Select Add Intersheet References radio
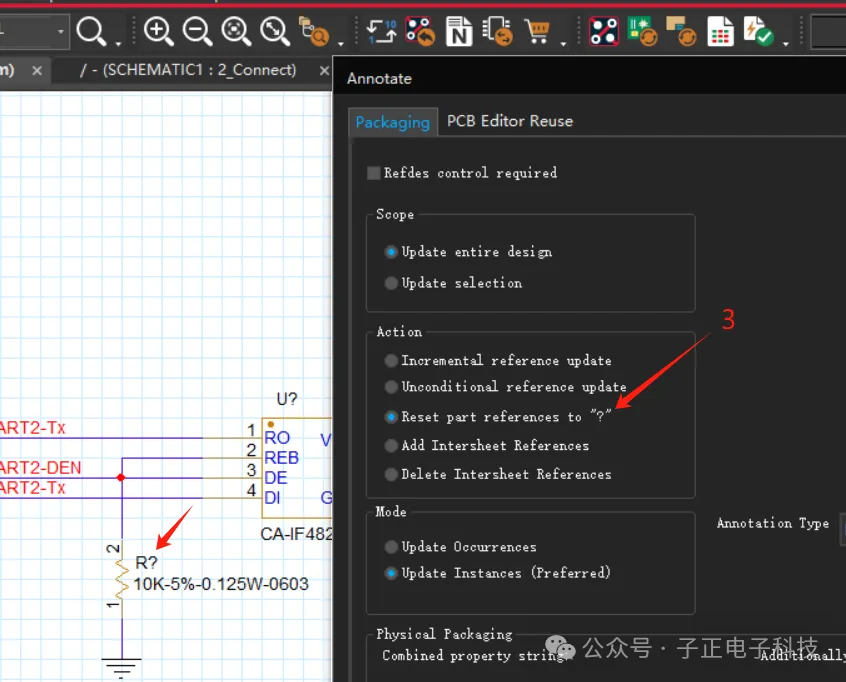Screen dimensions: 846x682 (391, 446)
